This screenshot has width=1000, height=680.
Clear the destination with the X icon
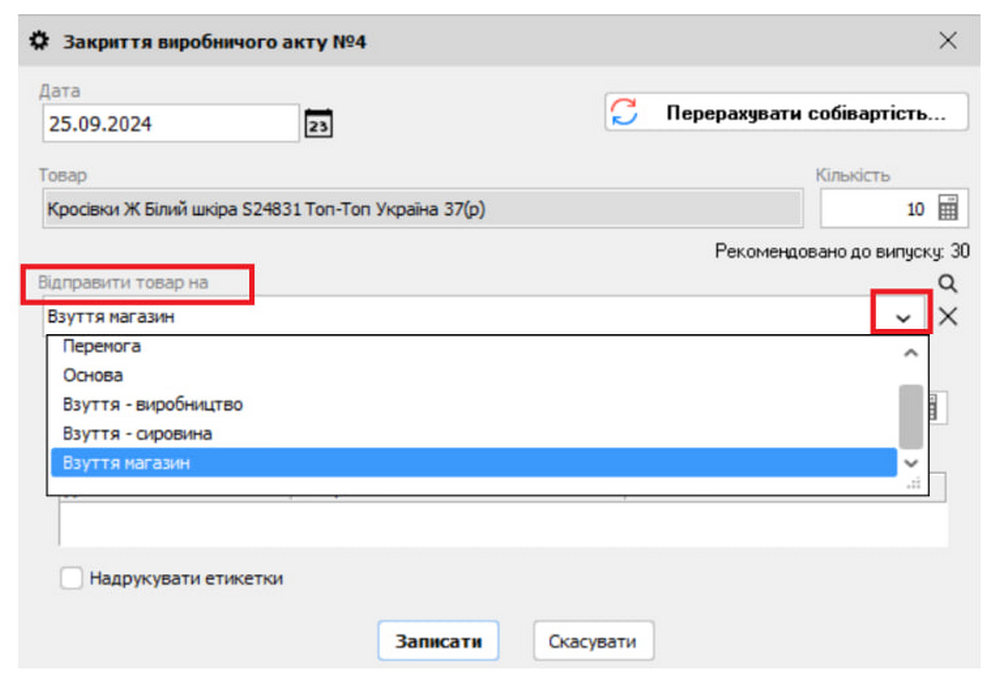[x=946, y=316]
